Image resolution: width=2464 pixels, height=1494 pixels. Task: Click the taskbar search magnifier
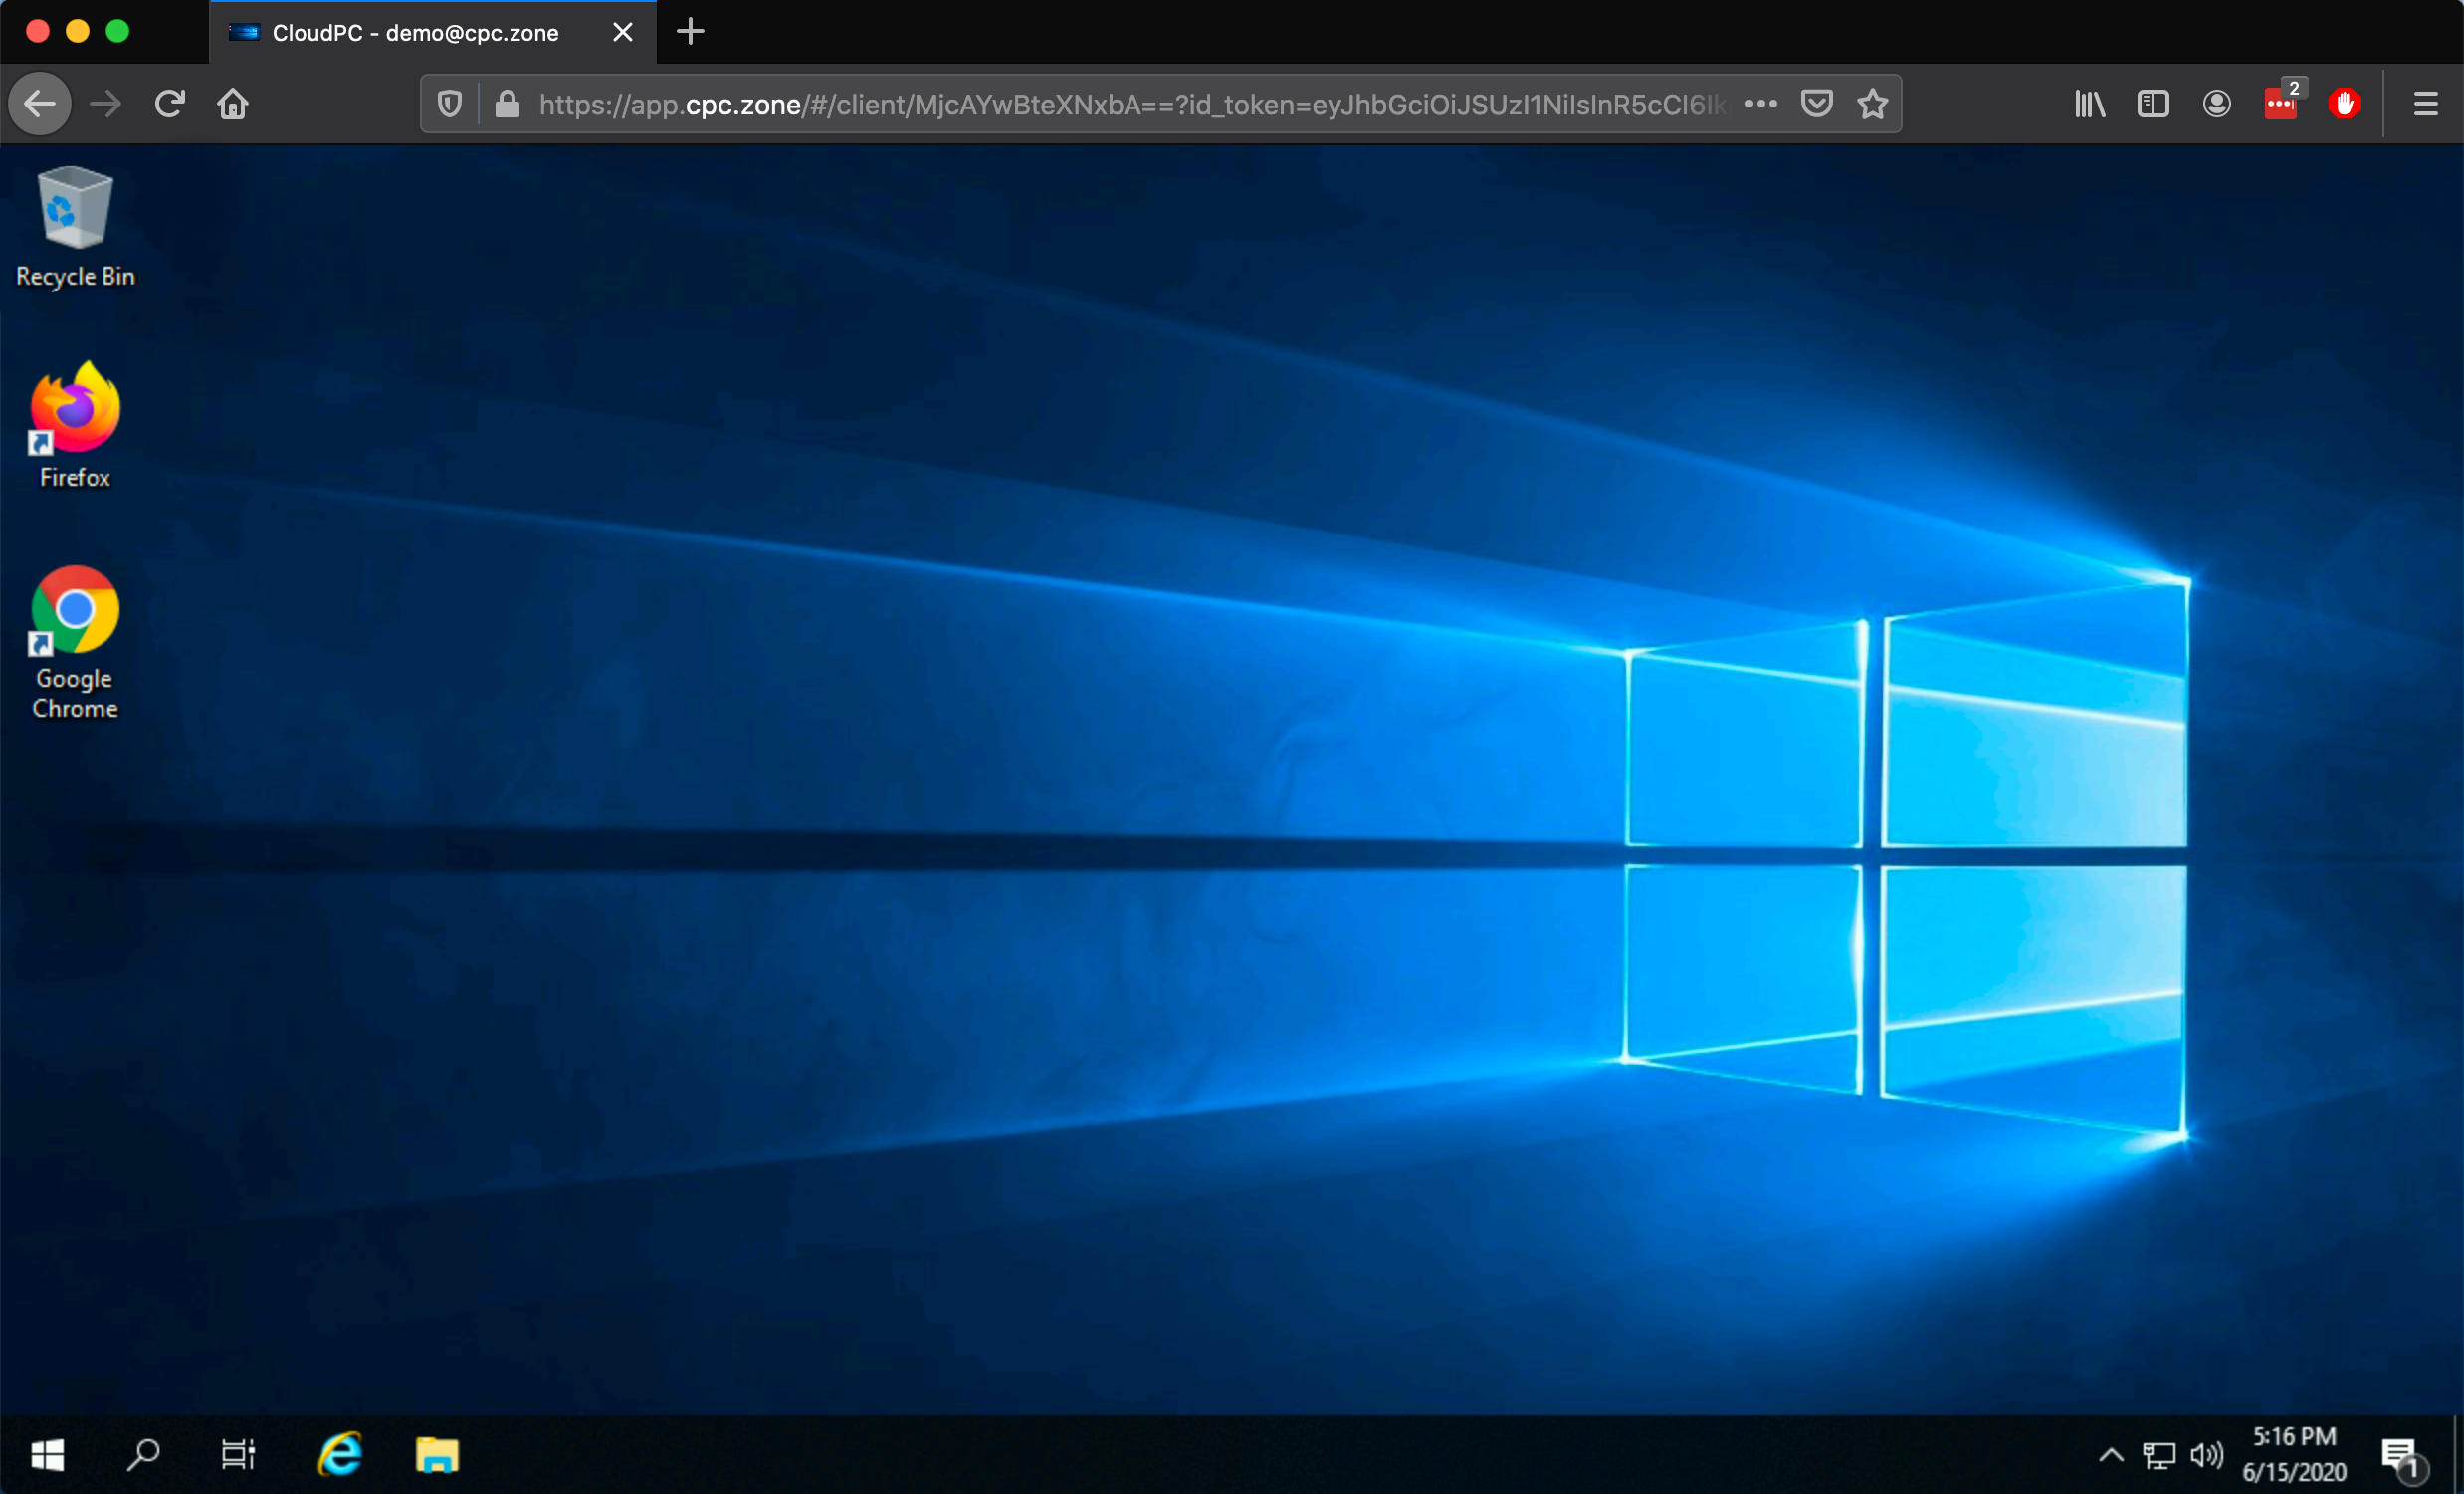coord(143,1454)
